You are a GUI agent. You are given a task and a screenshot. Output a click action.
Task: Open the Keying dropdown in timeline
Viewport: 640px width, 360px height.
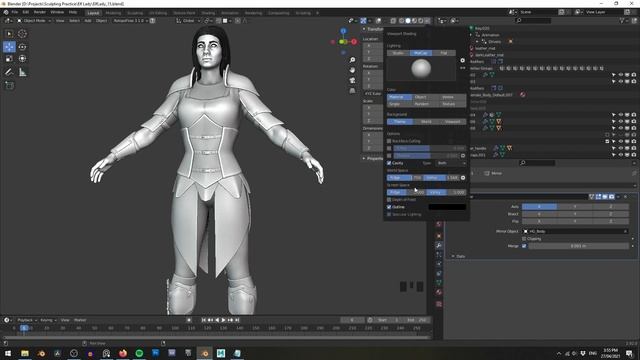48,320
